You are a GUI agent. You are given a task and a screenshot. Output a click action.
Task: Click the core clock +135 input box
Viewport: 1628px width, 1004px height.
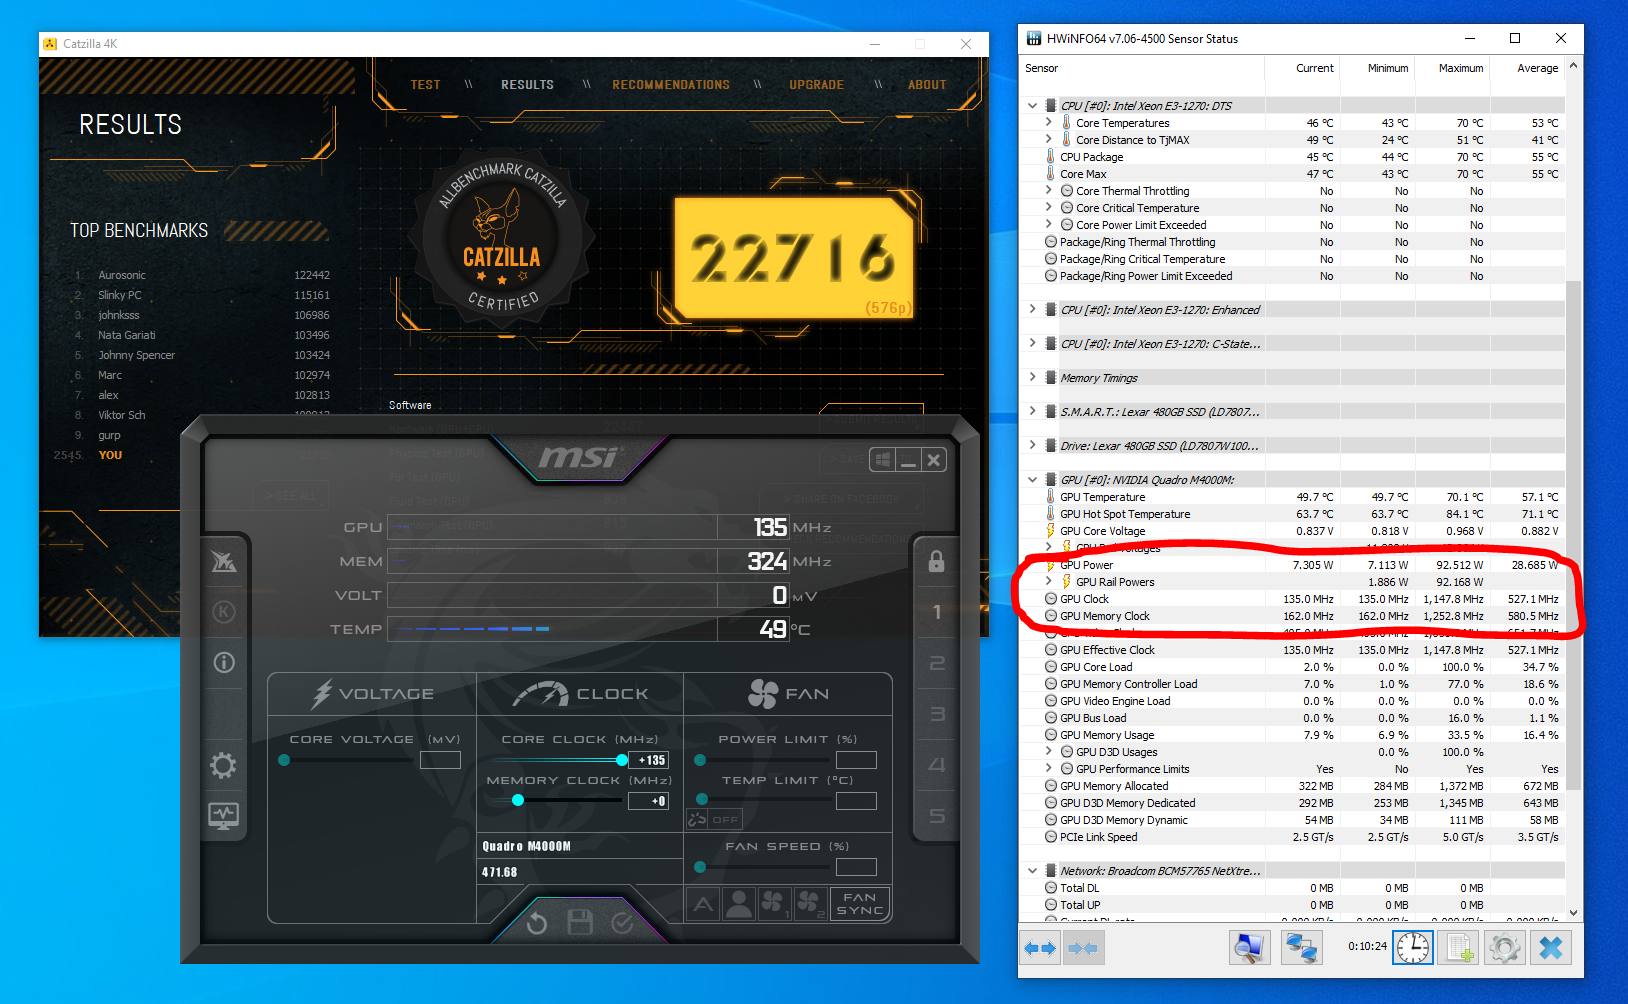[648, 760]
